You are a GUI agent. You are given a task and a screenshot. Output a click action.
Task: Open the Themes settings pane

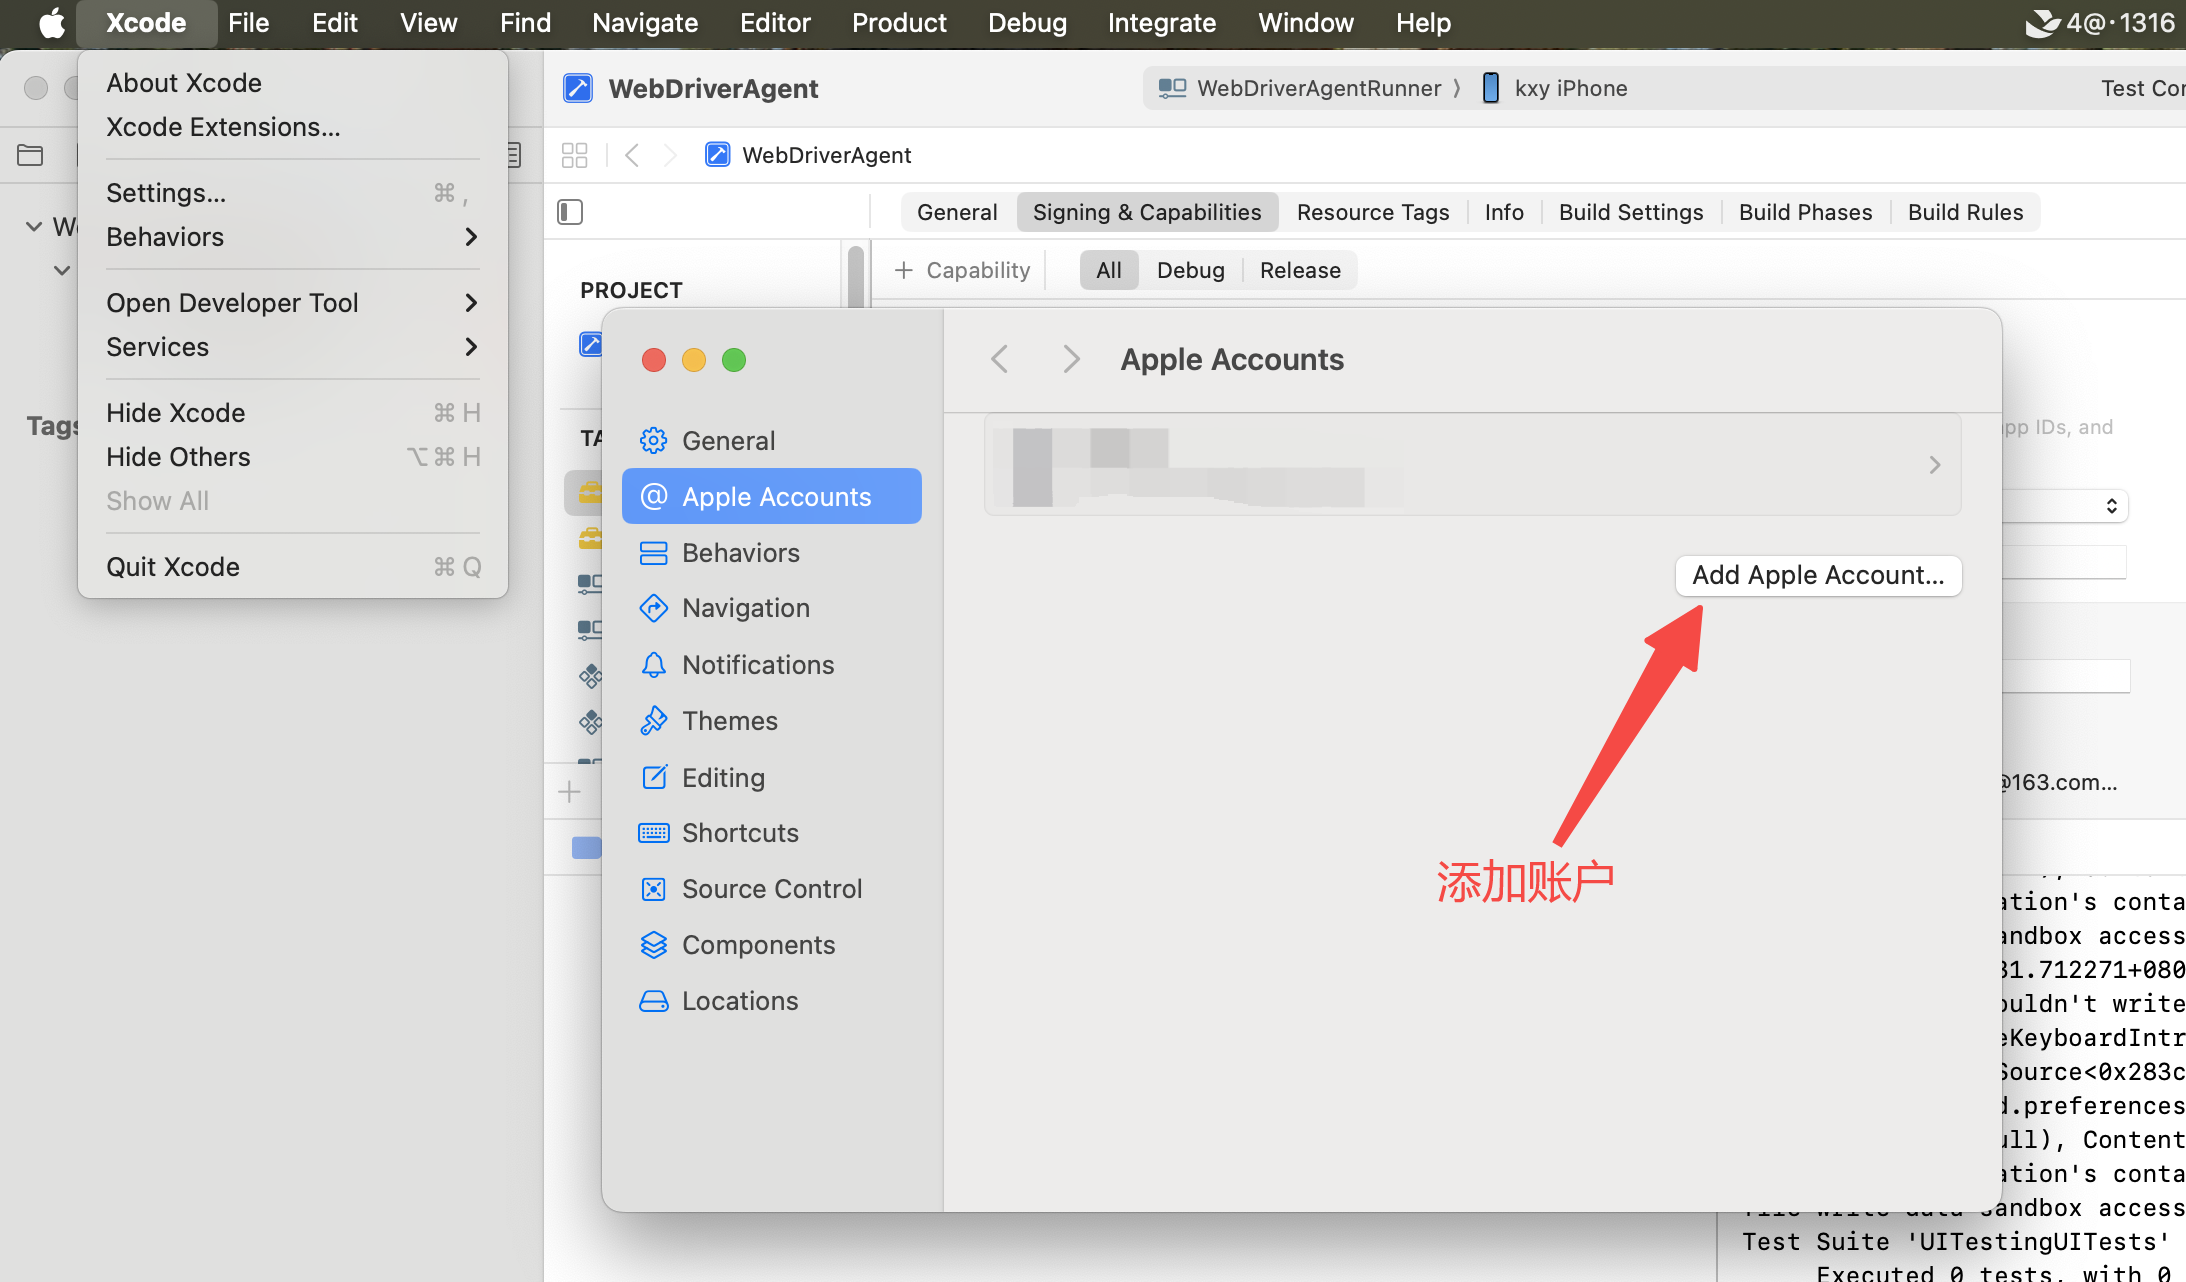pos(729,721)
